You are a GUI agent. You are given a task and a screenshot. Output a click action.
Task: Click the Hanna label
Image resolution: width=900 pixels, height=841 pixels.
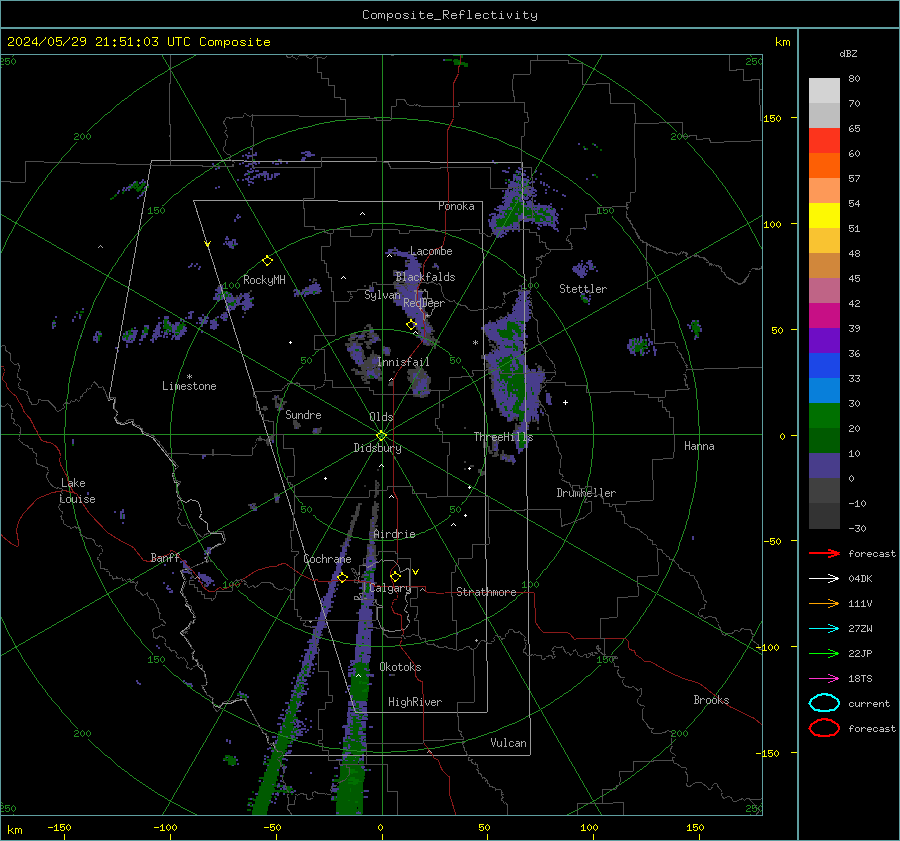tap(699, 446)
